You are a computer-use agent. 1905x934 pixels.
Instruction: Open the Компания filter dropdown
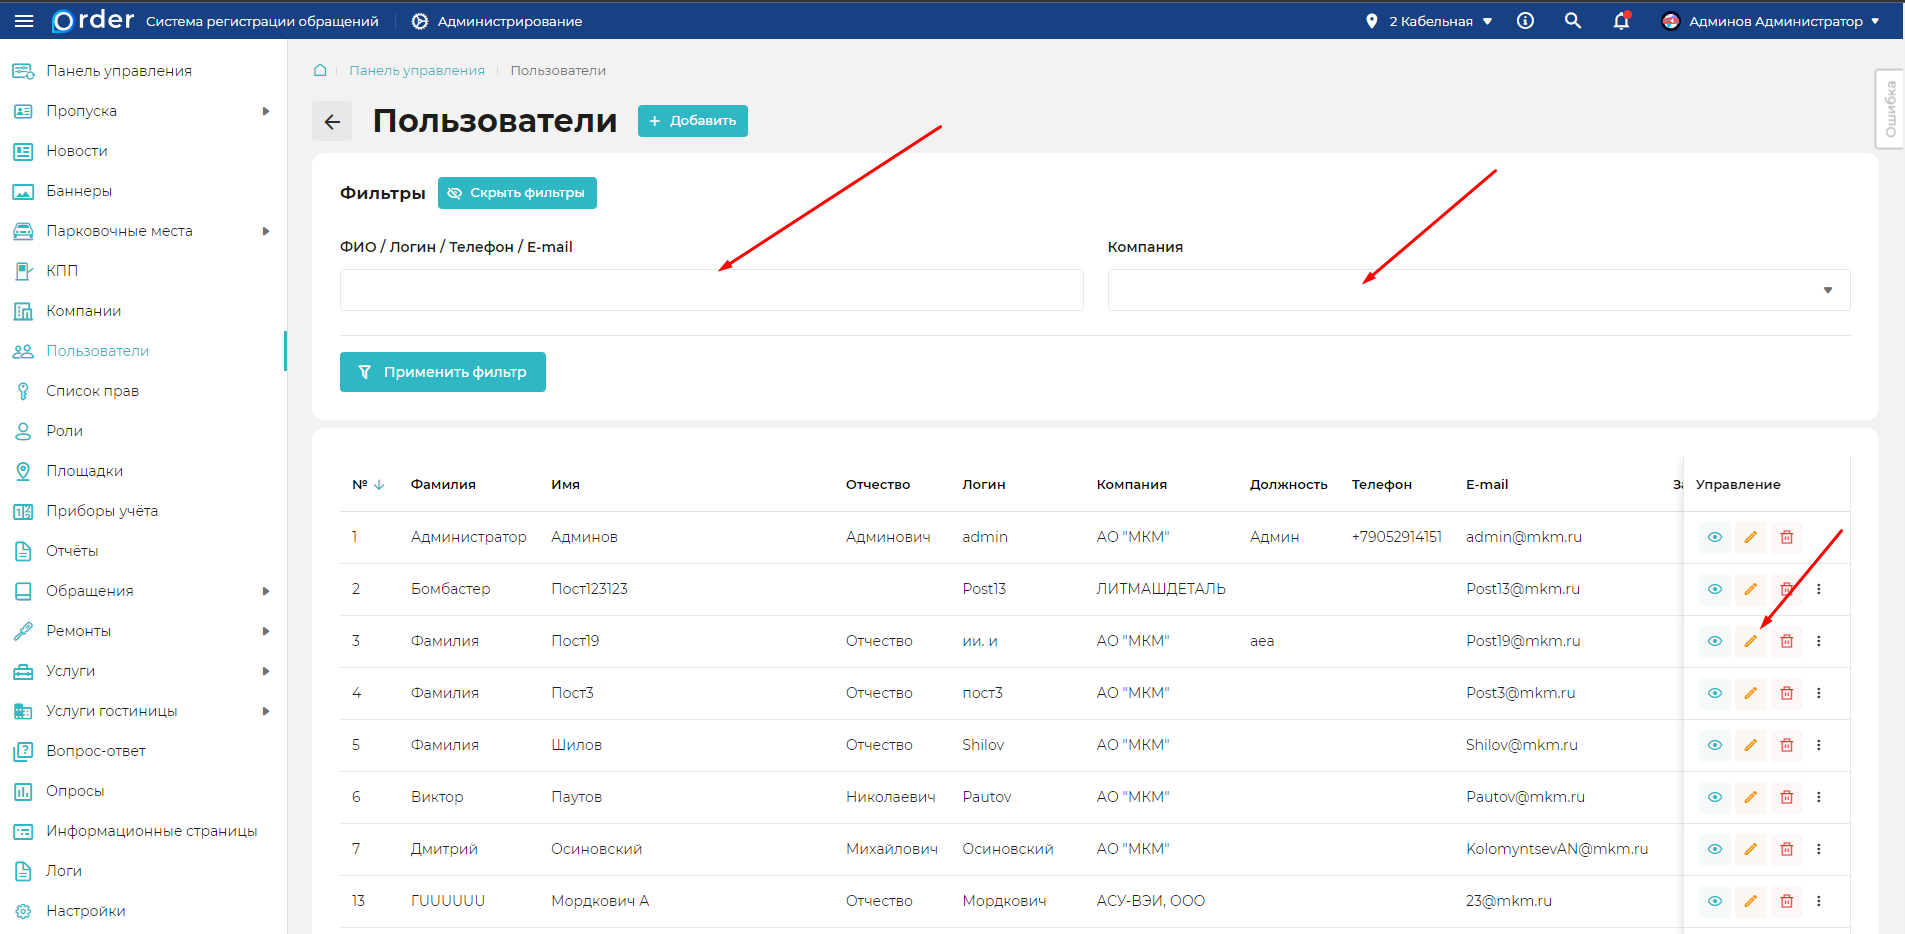click(x=1478, y=290)
